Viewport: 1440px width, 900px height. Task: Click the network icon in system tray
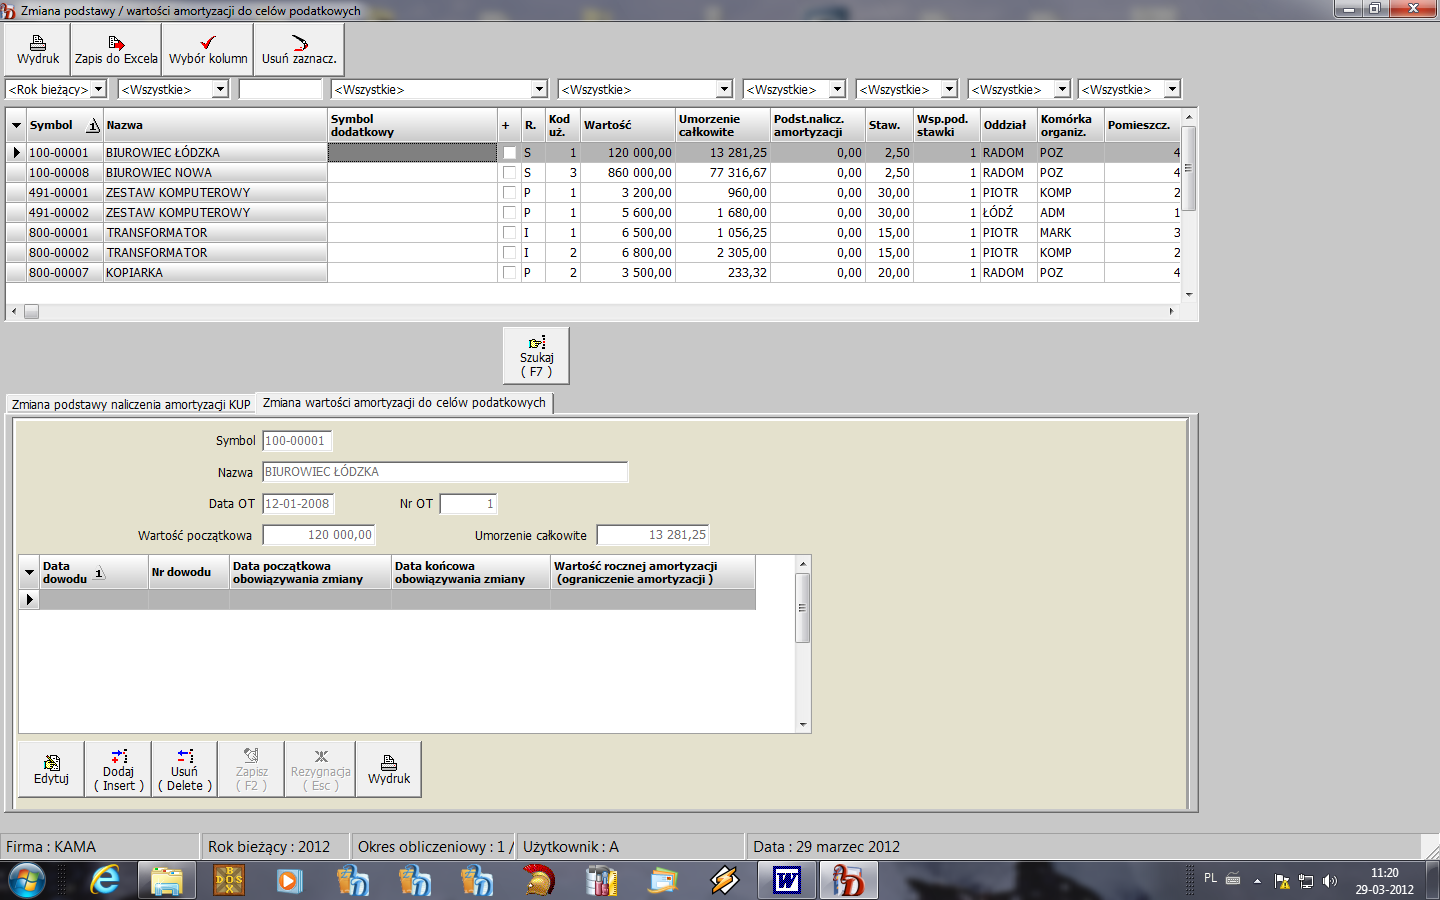(1305, 881)
